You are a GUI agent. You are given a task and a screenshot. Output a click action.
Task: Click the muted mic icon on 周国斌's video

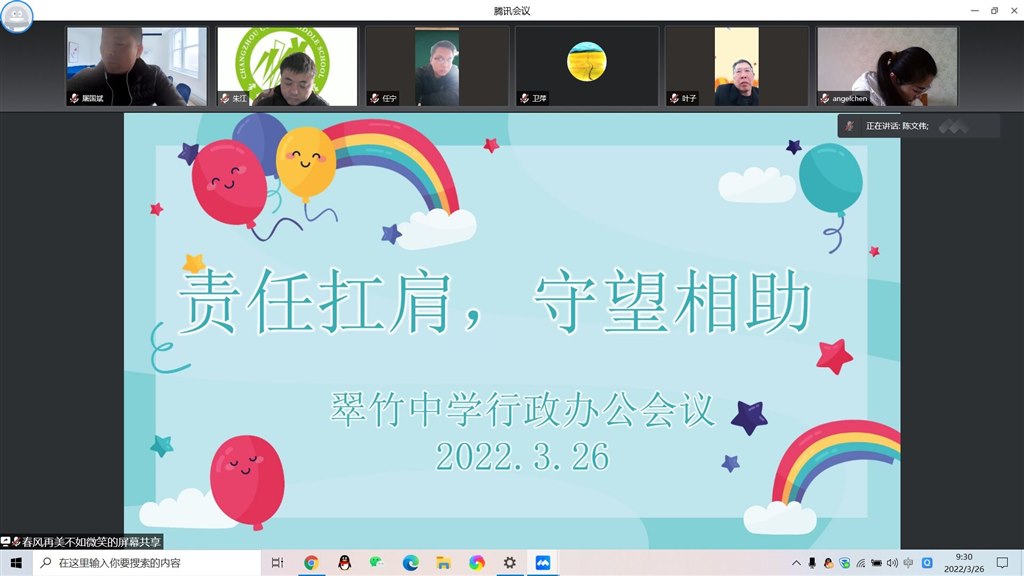tap(76, 99)
